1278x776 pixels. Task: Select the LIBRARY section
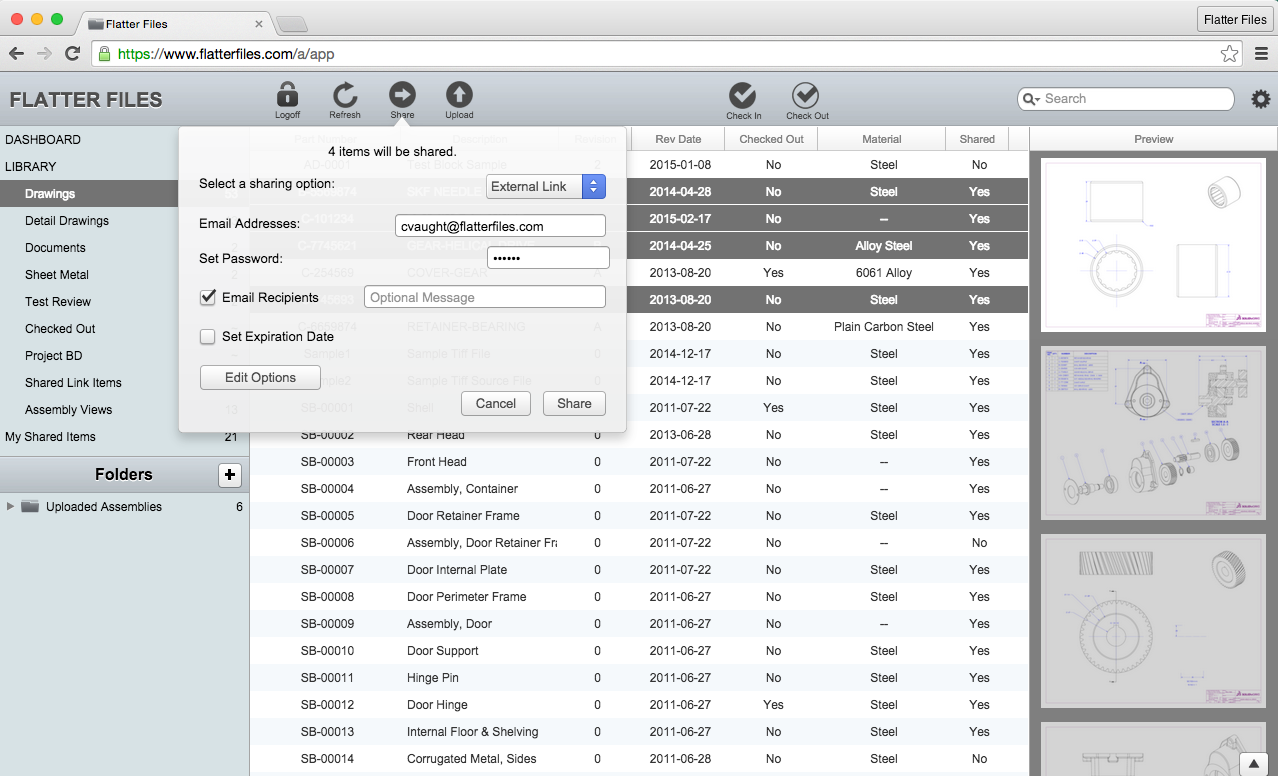point(31,167)
